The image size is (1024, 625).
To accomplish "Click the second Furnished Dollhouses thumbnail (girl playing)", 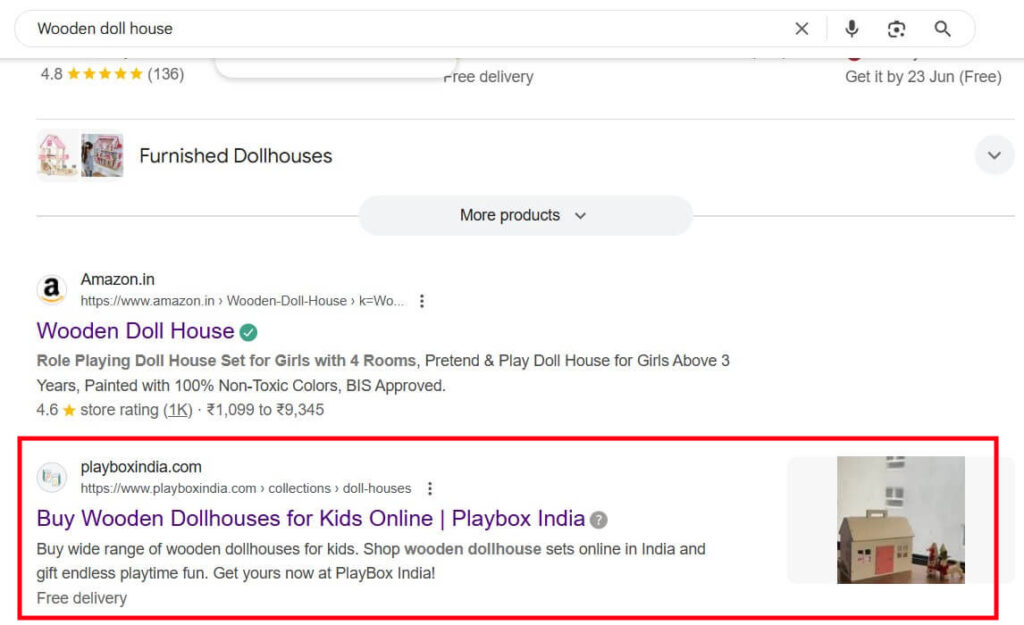I will tap(102, 155).
